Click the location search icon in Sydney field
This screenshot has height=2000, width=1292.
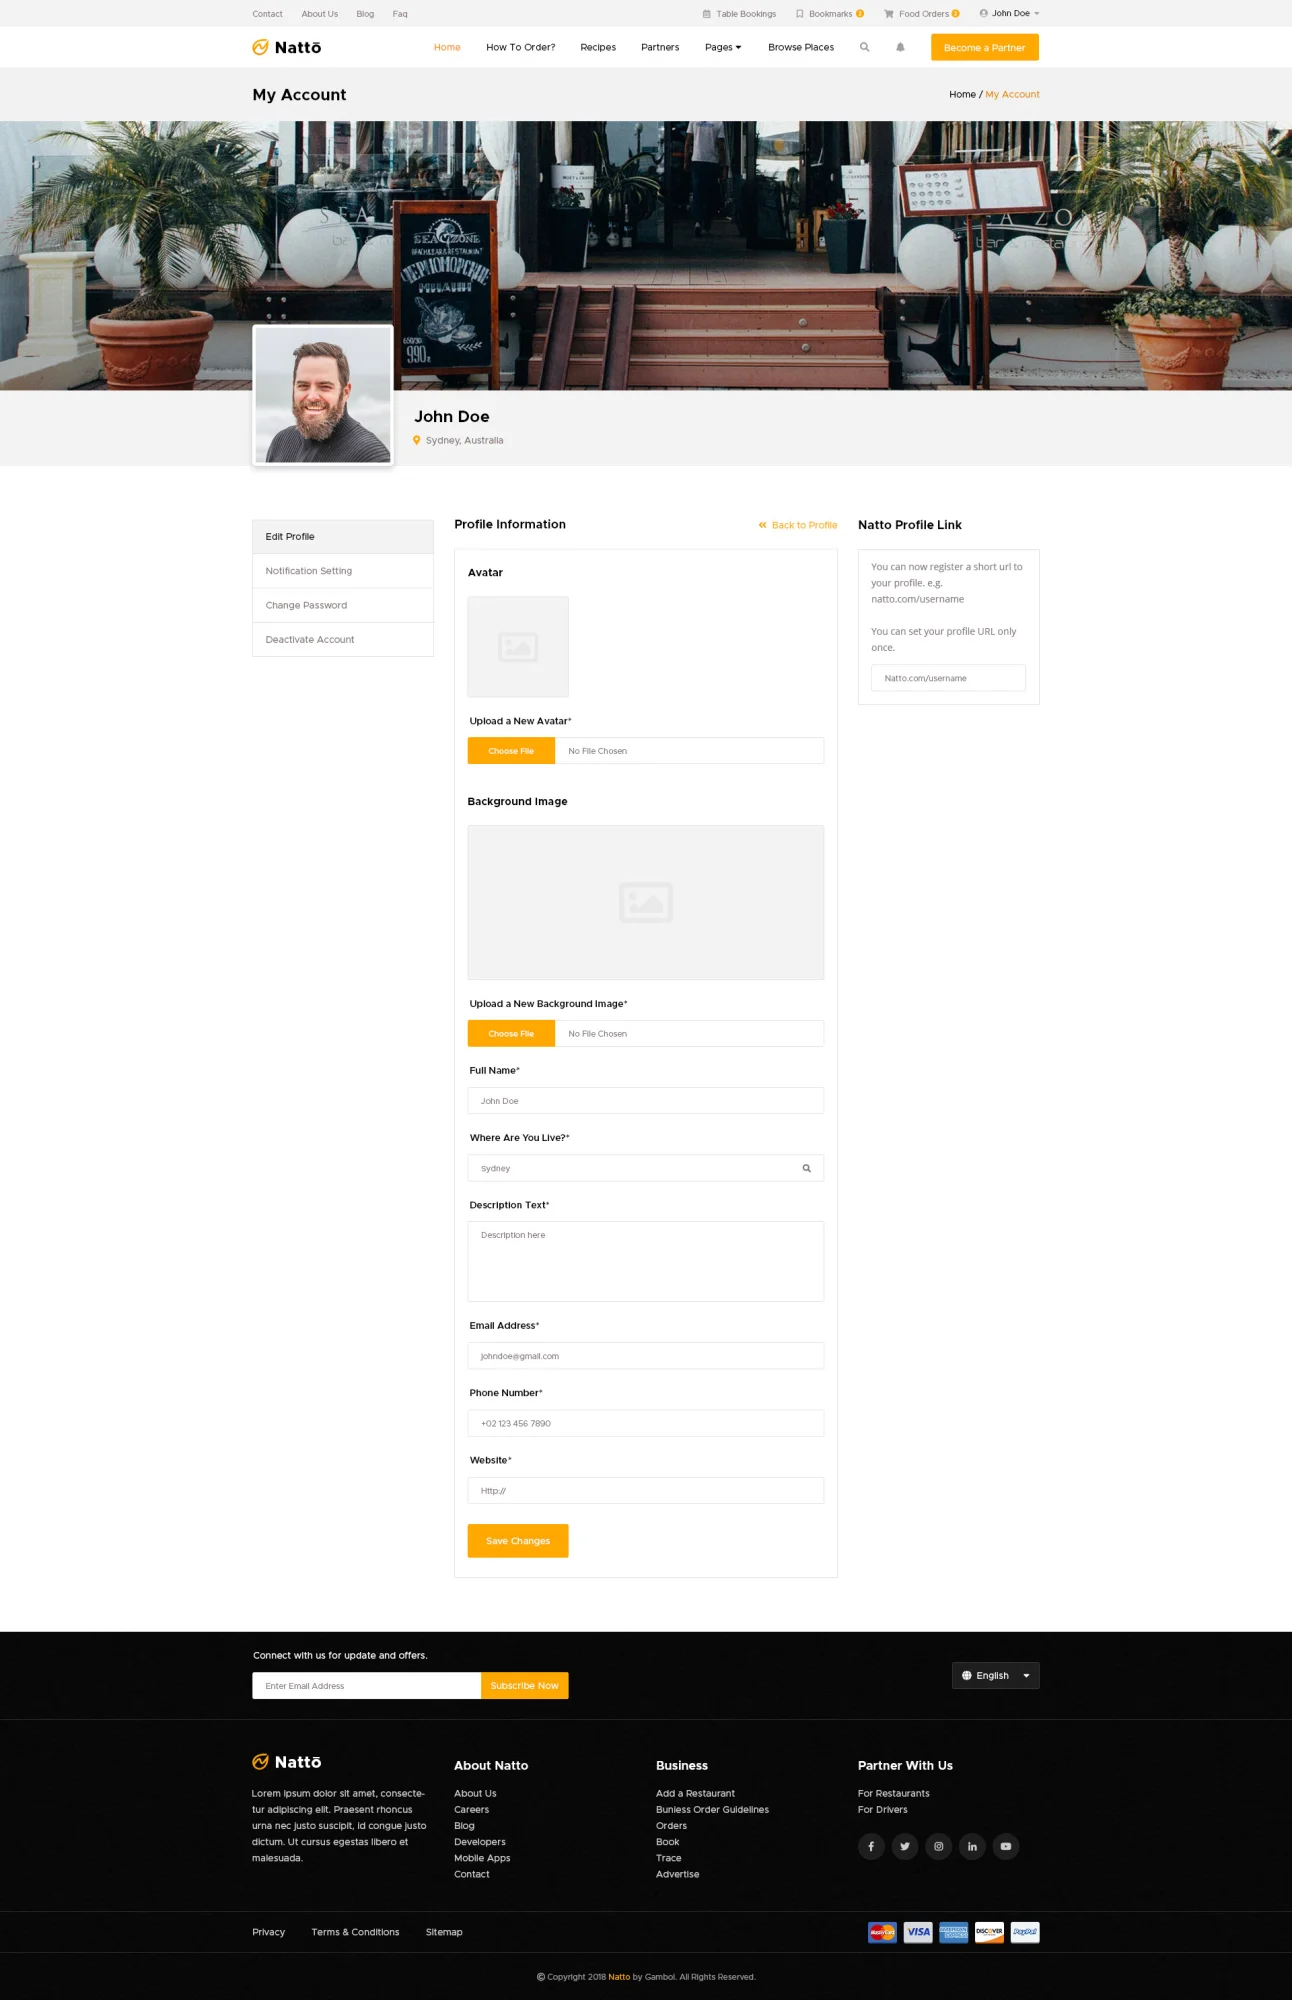(806, 1168)
